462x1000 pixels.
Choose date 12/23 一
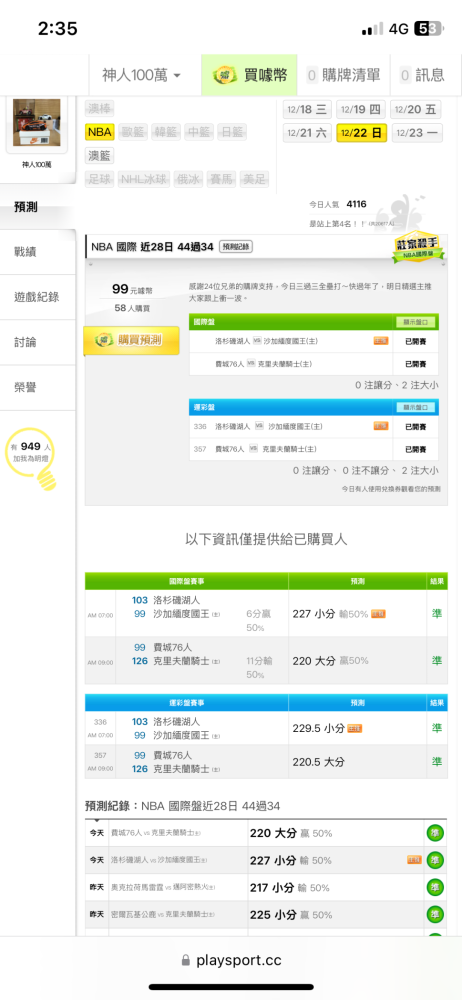(x=415, y=133)
